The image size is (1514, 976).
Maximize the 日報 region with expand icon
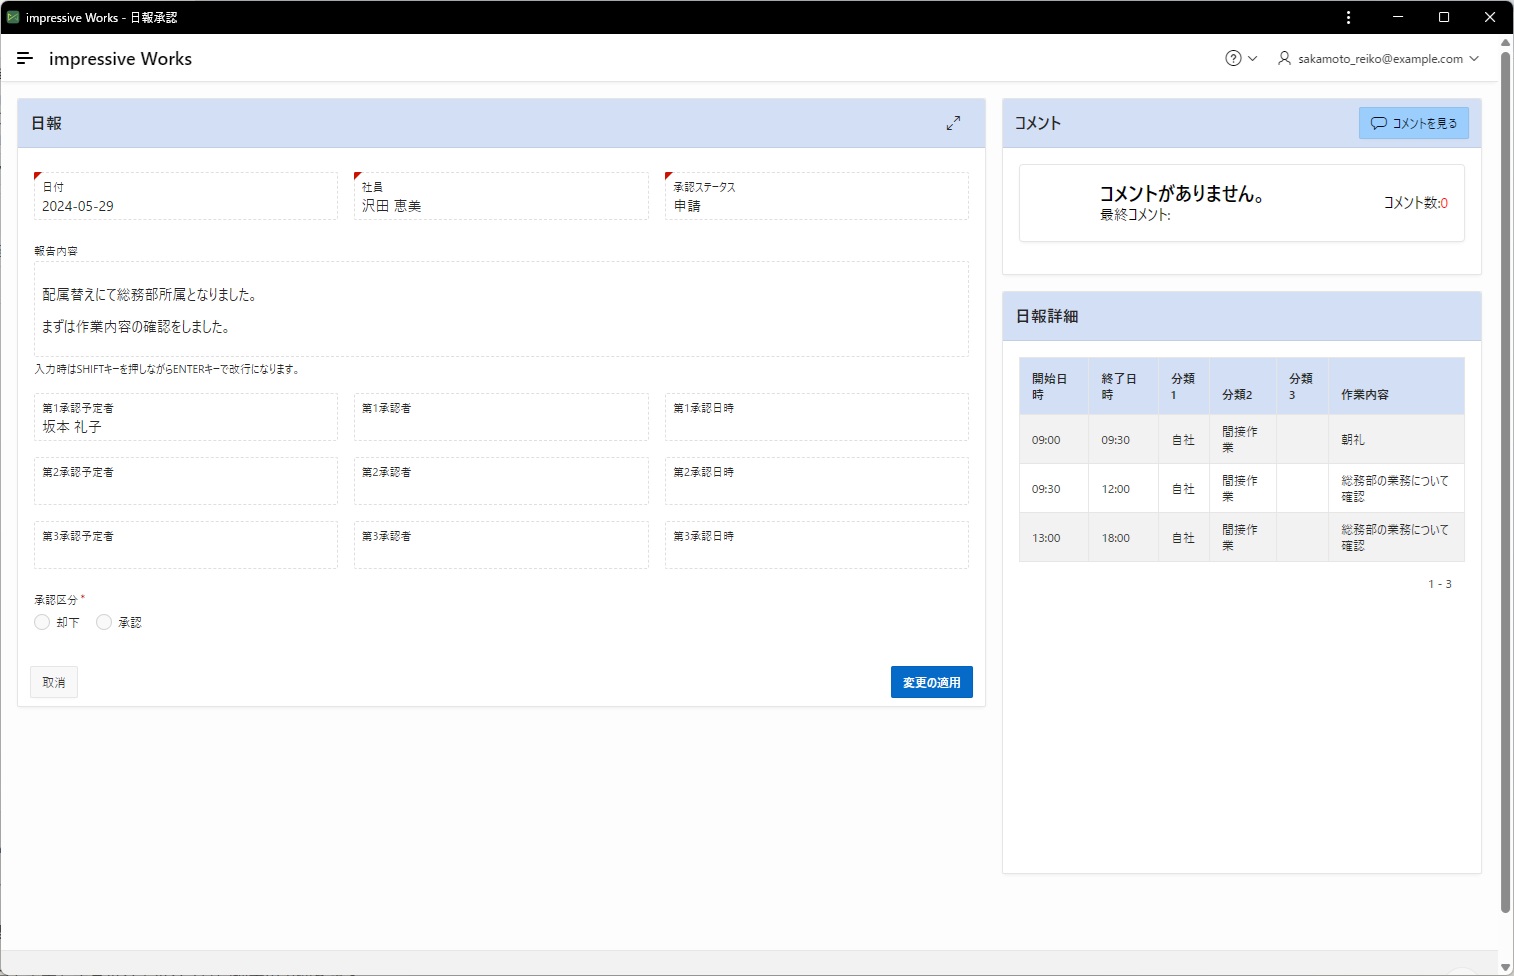[x=953, y=123]
